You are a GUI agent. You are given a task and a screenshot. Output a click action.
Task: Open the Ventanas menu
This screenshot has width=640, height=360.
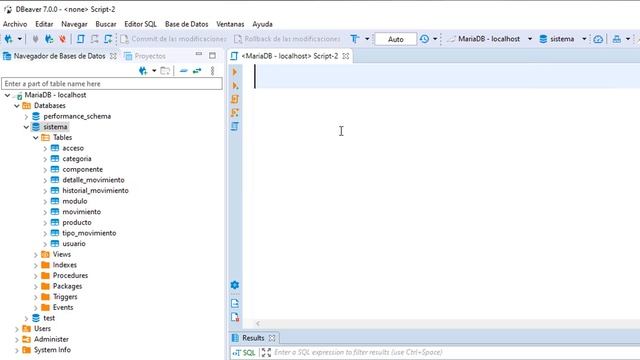(x=230, y=24)
